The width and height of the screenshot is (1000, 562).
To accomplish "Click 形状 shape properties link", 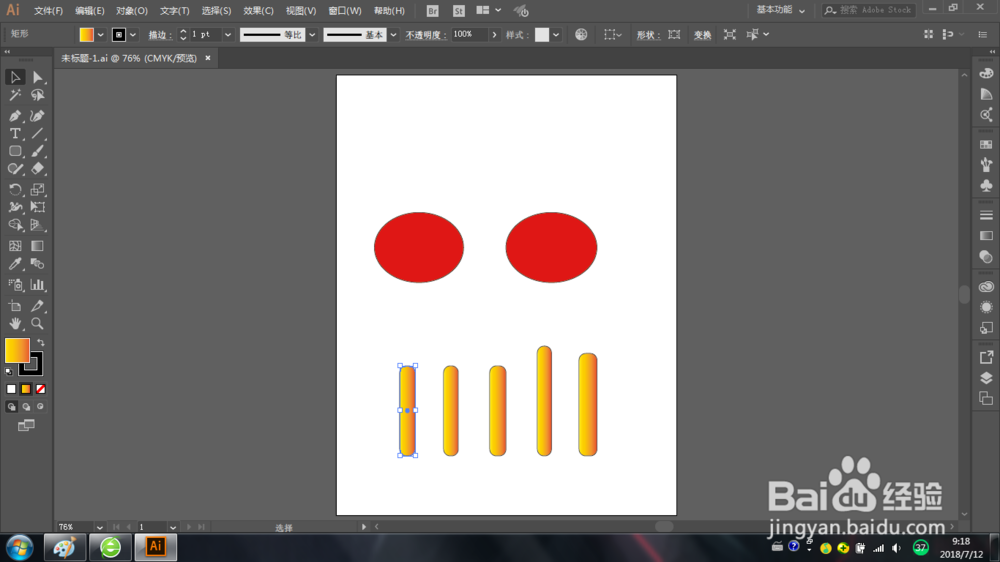I will click(x=647, y=35).
